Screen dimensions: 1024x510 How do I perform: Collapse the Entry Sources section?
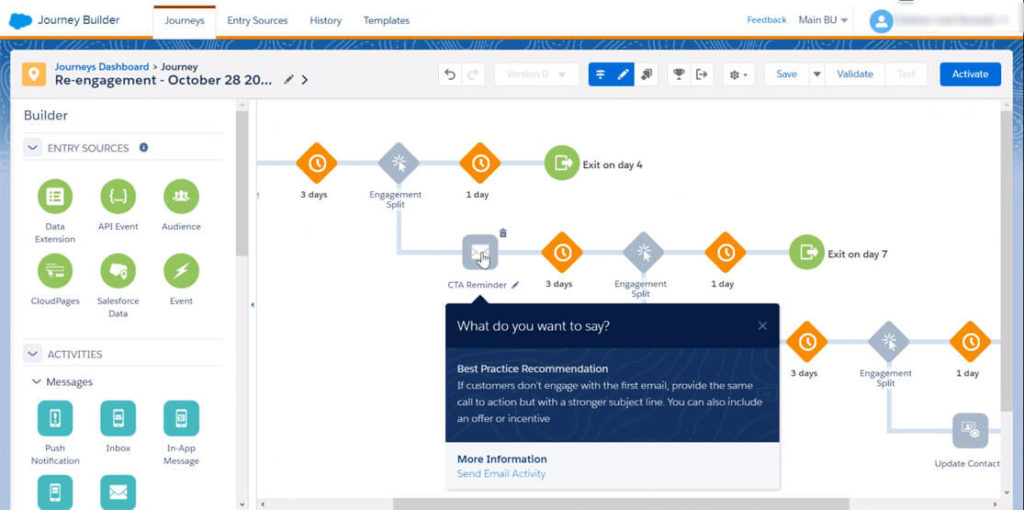32,148
